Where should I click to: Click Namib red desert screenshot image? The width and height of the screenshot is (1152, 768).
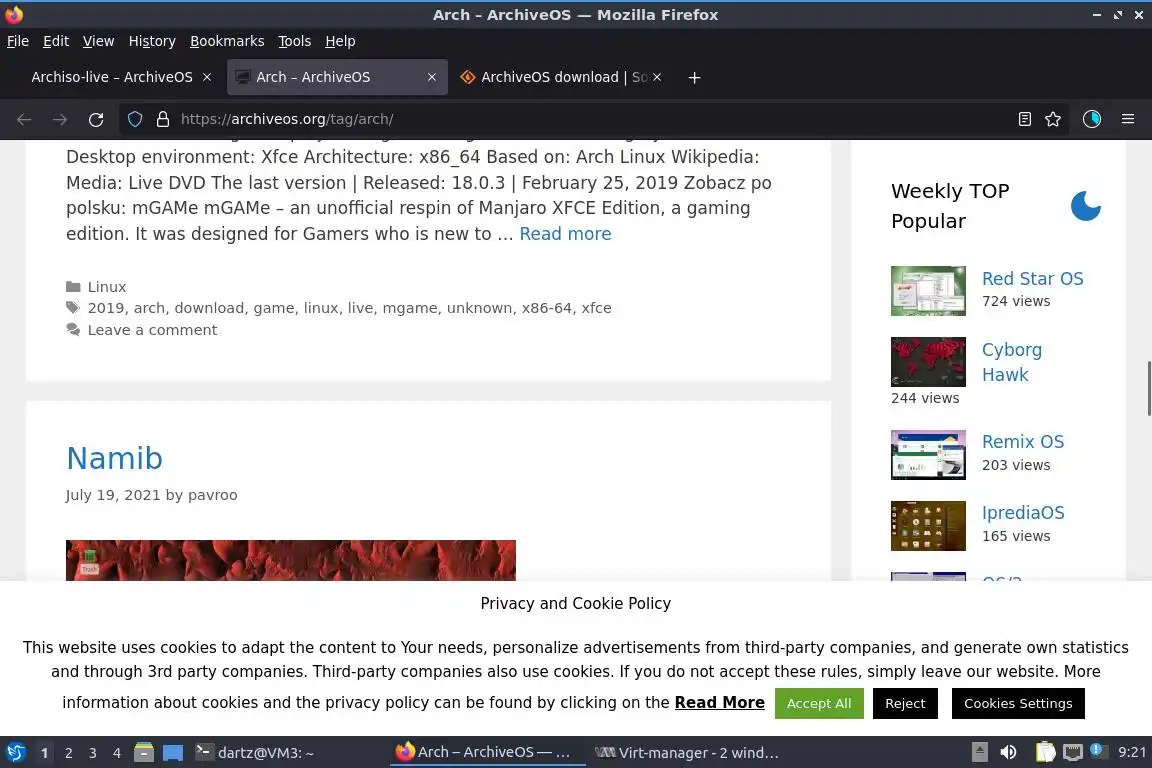click(291, 560)
